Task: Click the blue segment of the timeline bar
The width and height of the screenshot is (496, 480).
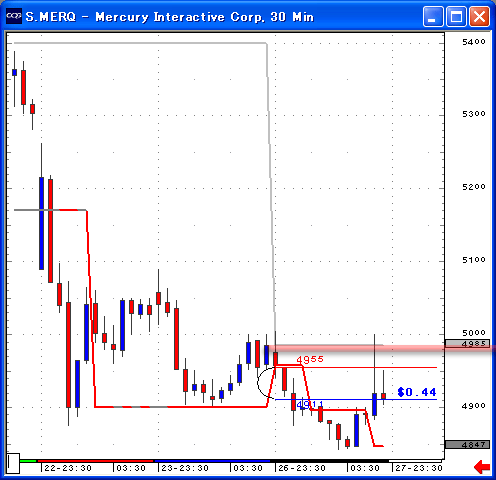Action: pyautogui.click(x=212, y=461)
